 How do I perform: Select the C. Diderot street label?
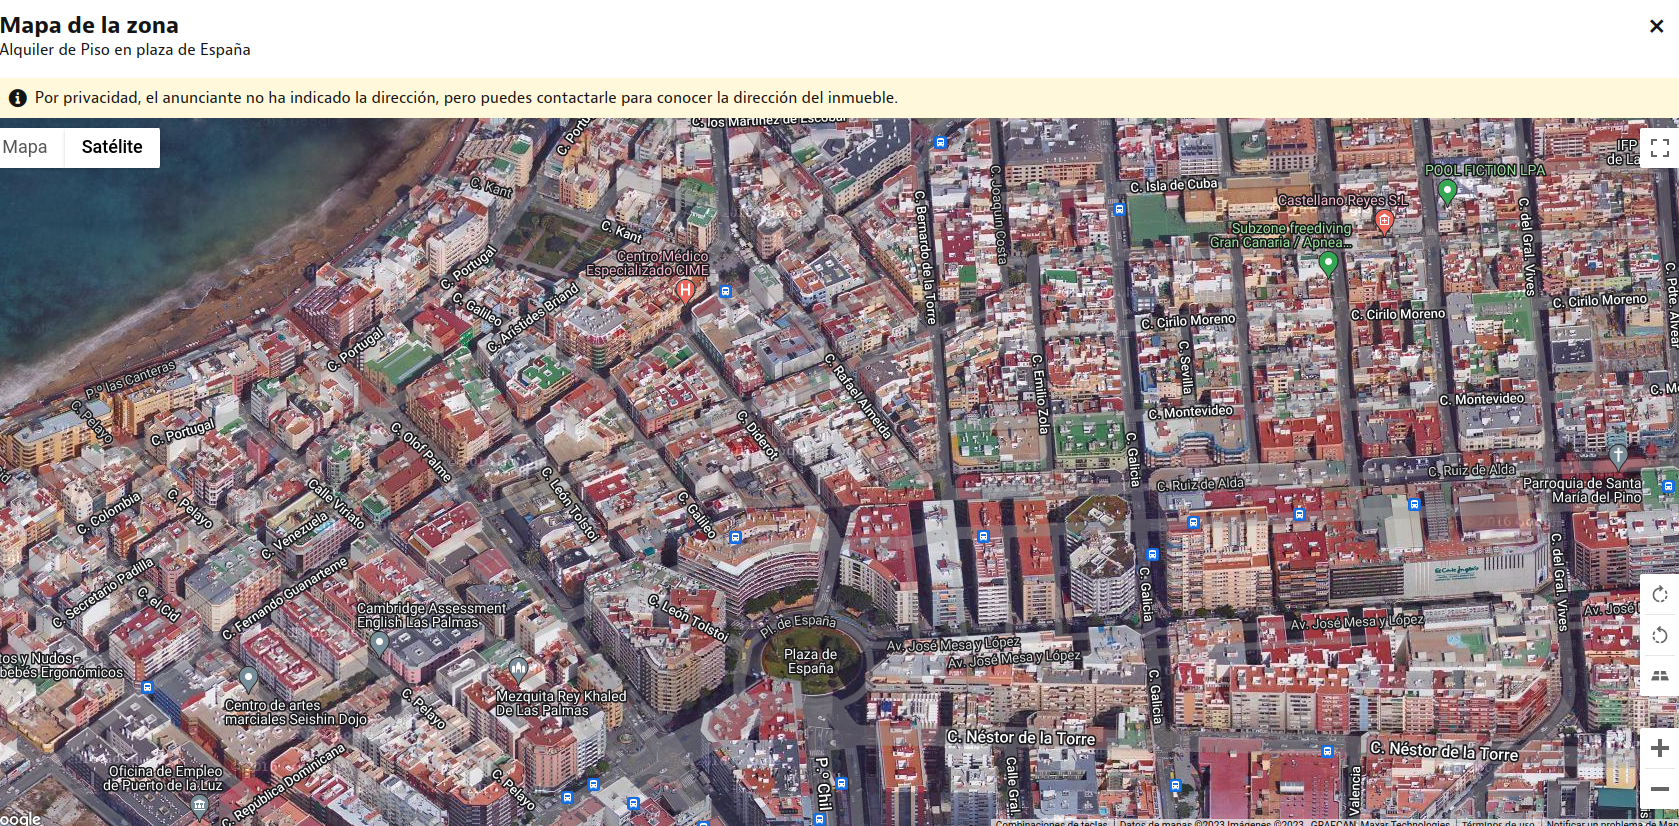click(x=757, y=435)
